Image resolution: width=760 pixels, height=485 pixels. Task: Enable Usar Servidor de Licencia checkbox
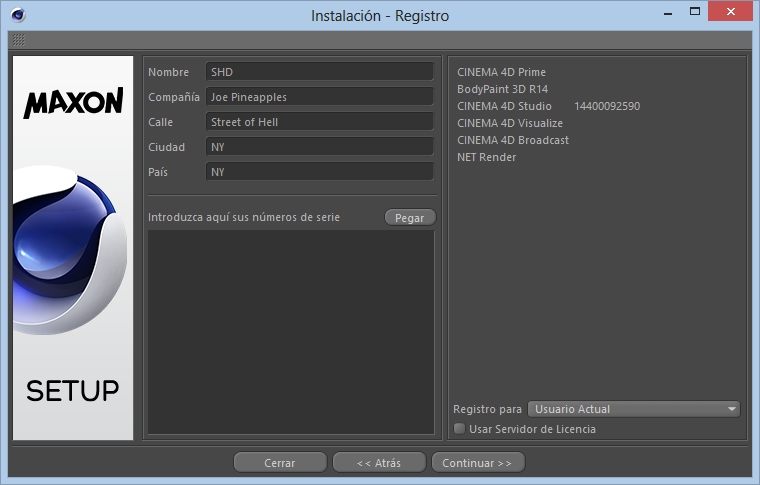pos(459,428)
